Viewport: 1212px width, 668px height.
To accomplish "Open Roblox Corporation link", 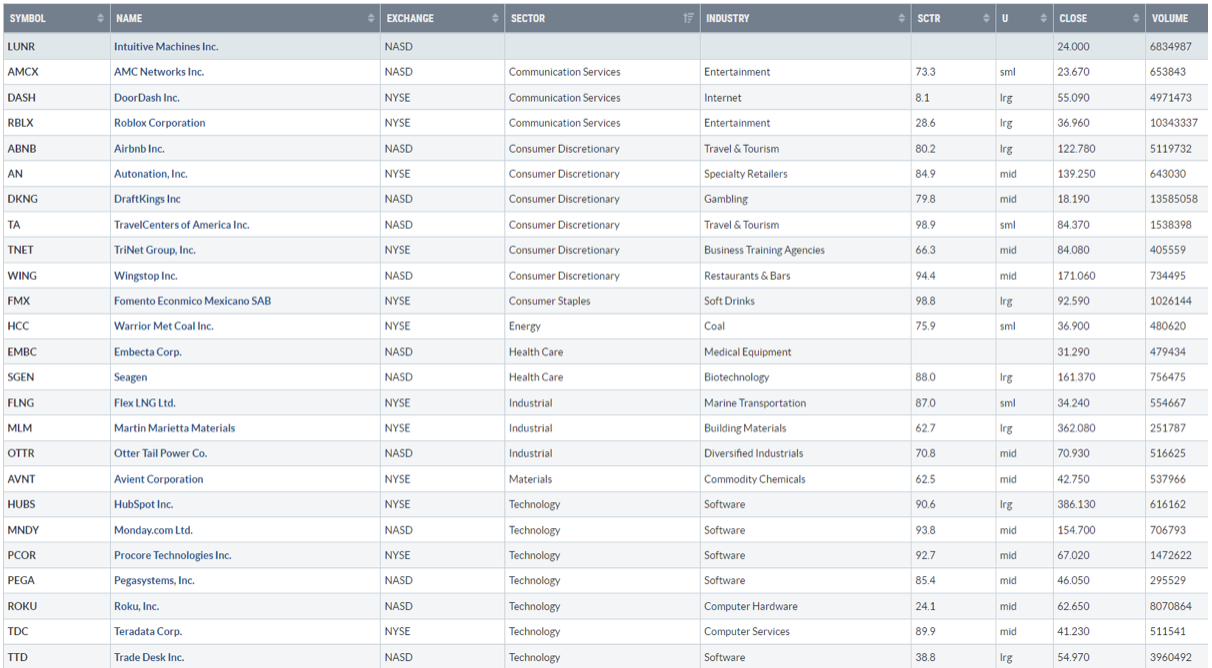I will (160, 123).
